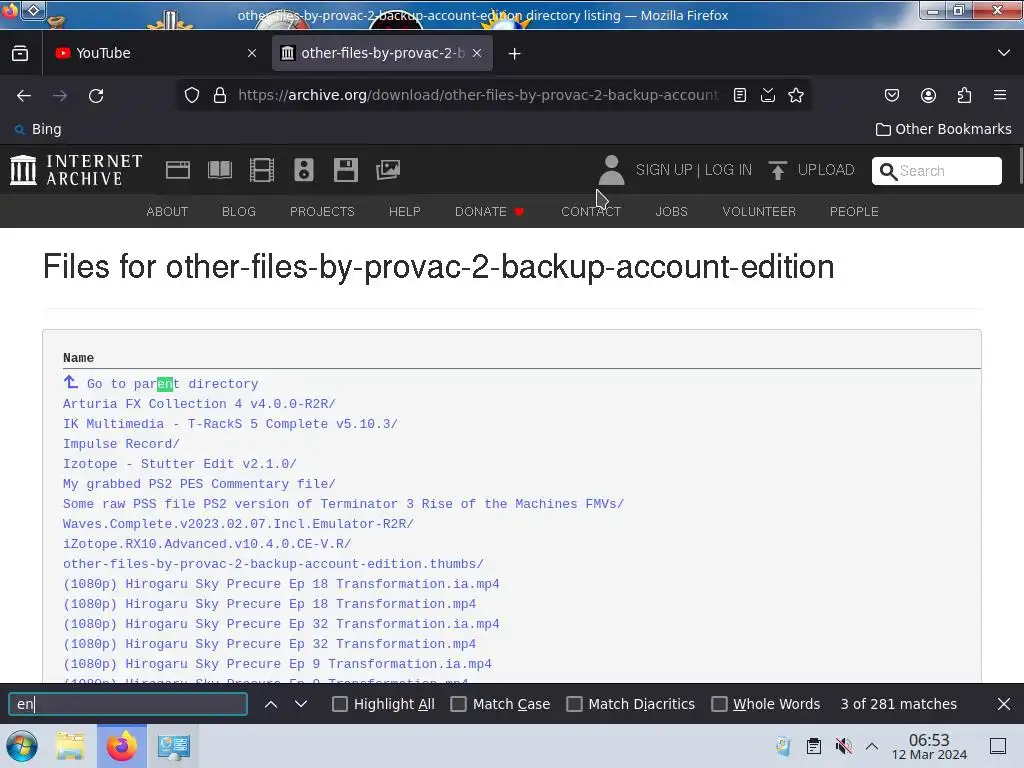The width and height of the screenshot is (1024, 768).
Task: Enable Match Diacritics checkbox
Action: [x=574, y=704]
